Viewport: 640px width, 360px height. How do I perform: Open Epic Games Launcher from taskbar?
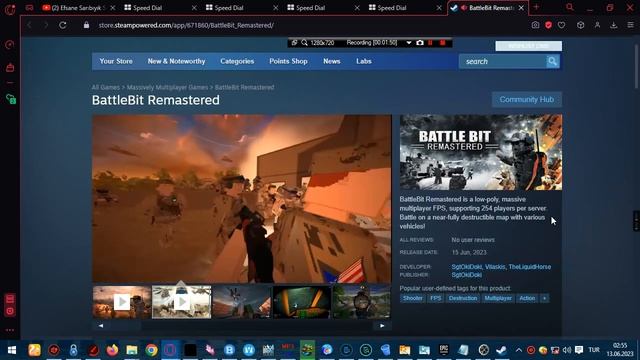[444, 350]
